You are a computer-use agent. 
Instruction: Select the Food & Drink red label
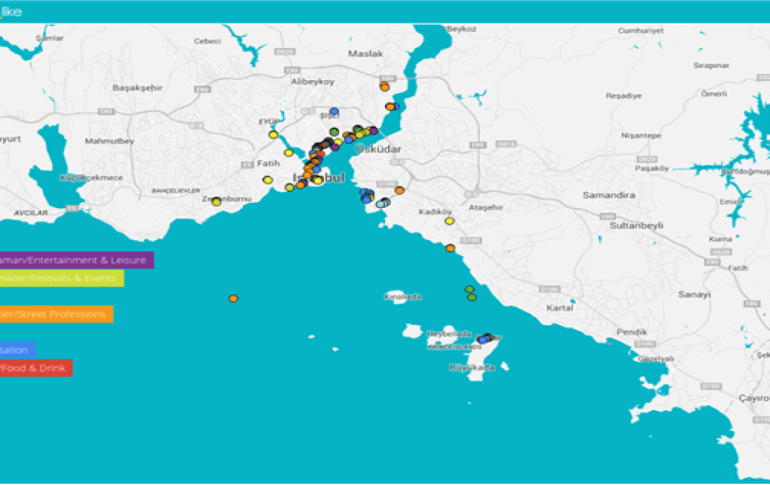click(x=36, y=368)
